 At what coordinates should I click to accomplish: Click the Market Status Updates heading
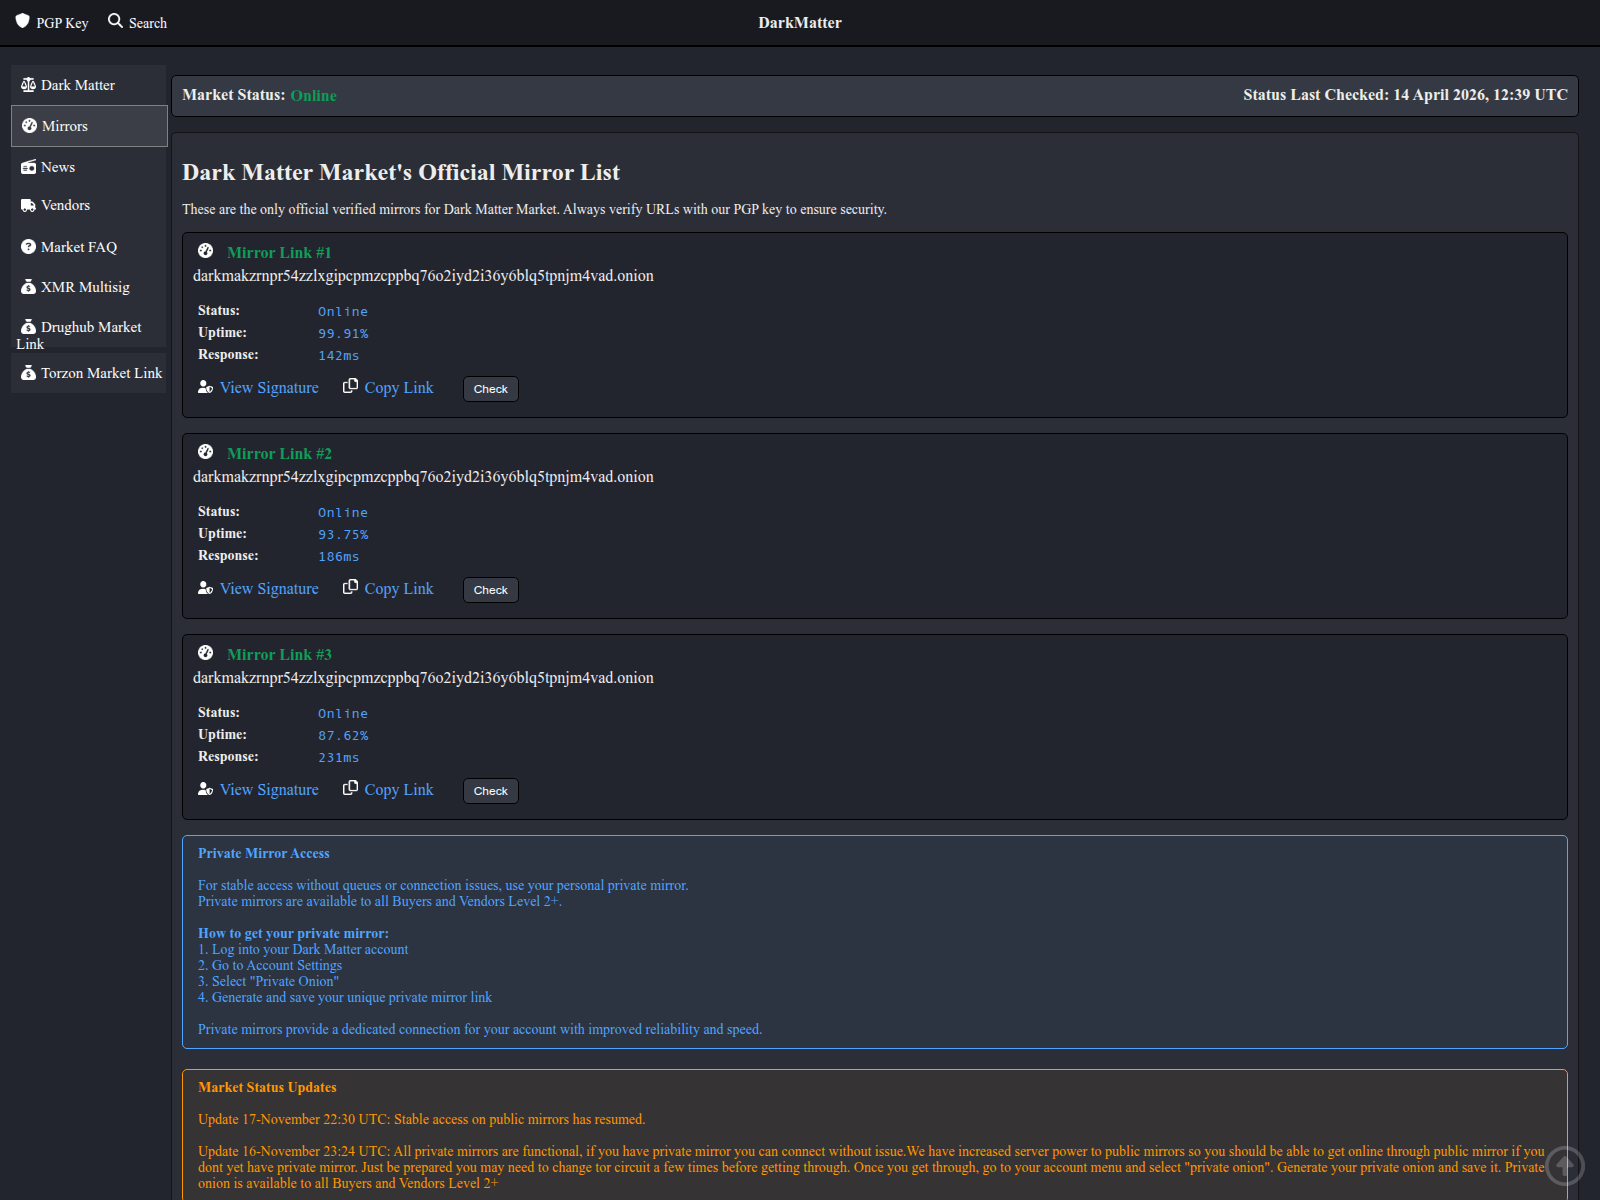click(267, 1087)
